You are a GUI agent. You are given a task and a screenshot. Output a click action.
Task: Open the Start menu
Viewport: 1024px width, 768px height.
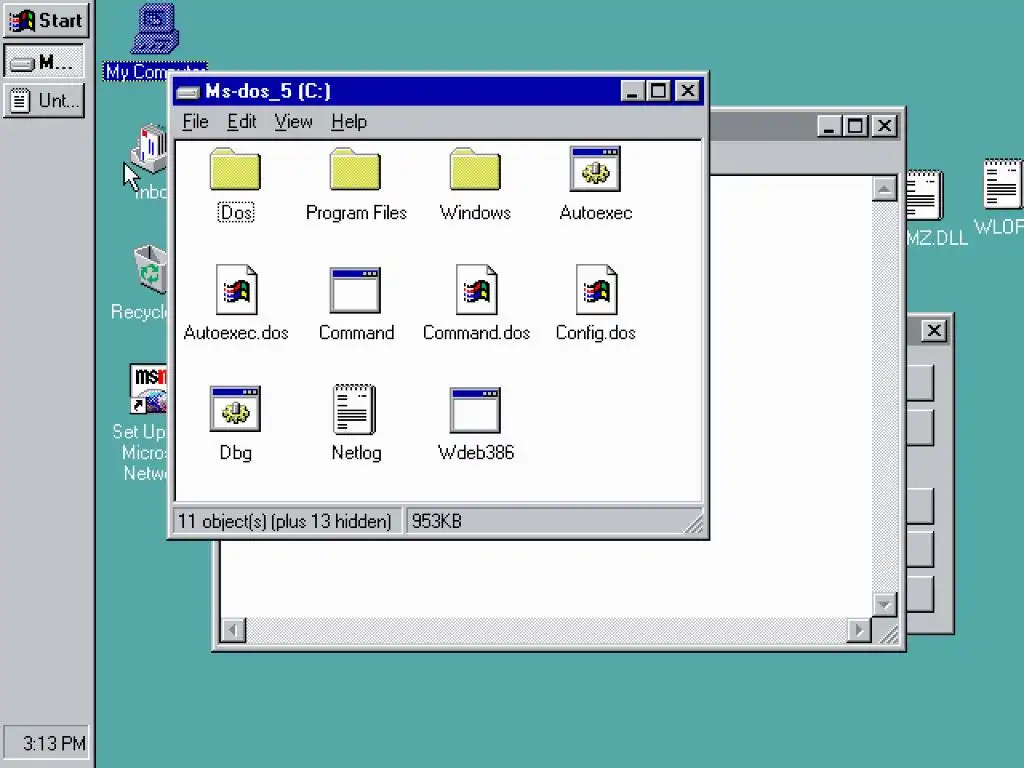pos(46,20)
